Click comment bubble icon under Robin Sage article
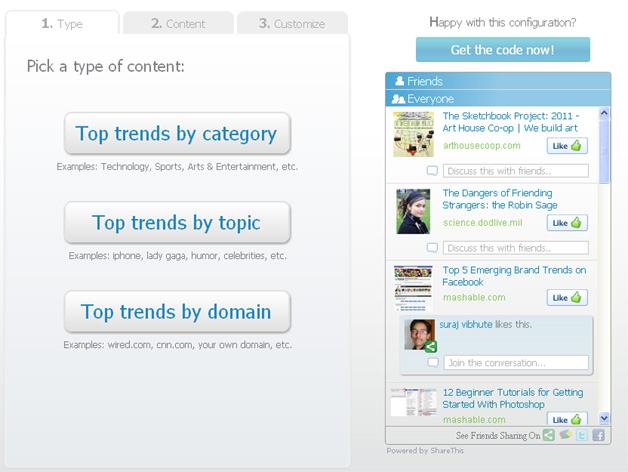This screenshot has height=472, width=628. pos(432,248)
